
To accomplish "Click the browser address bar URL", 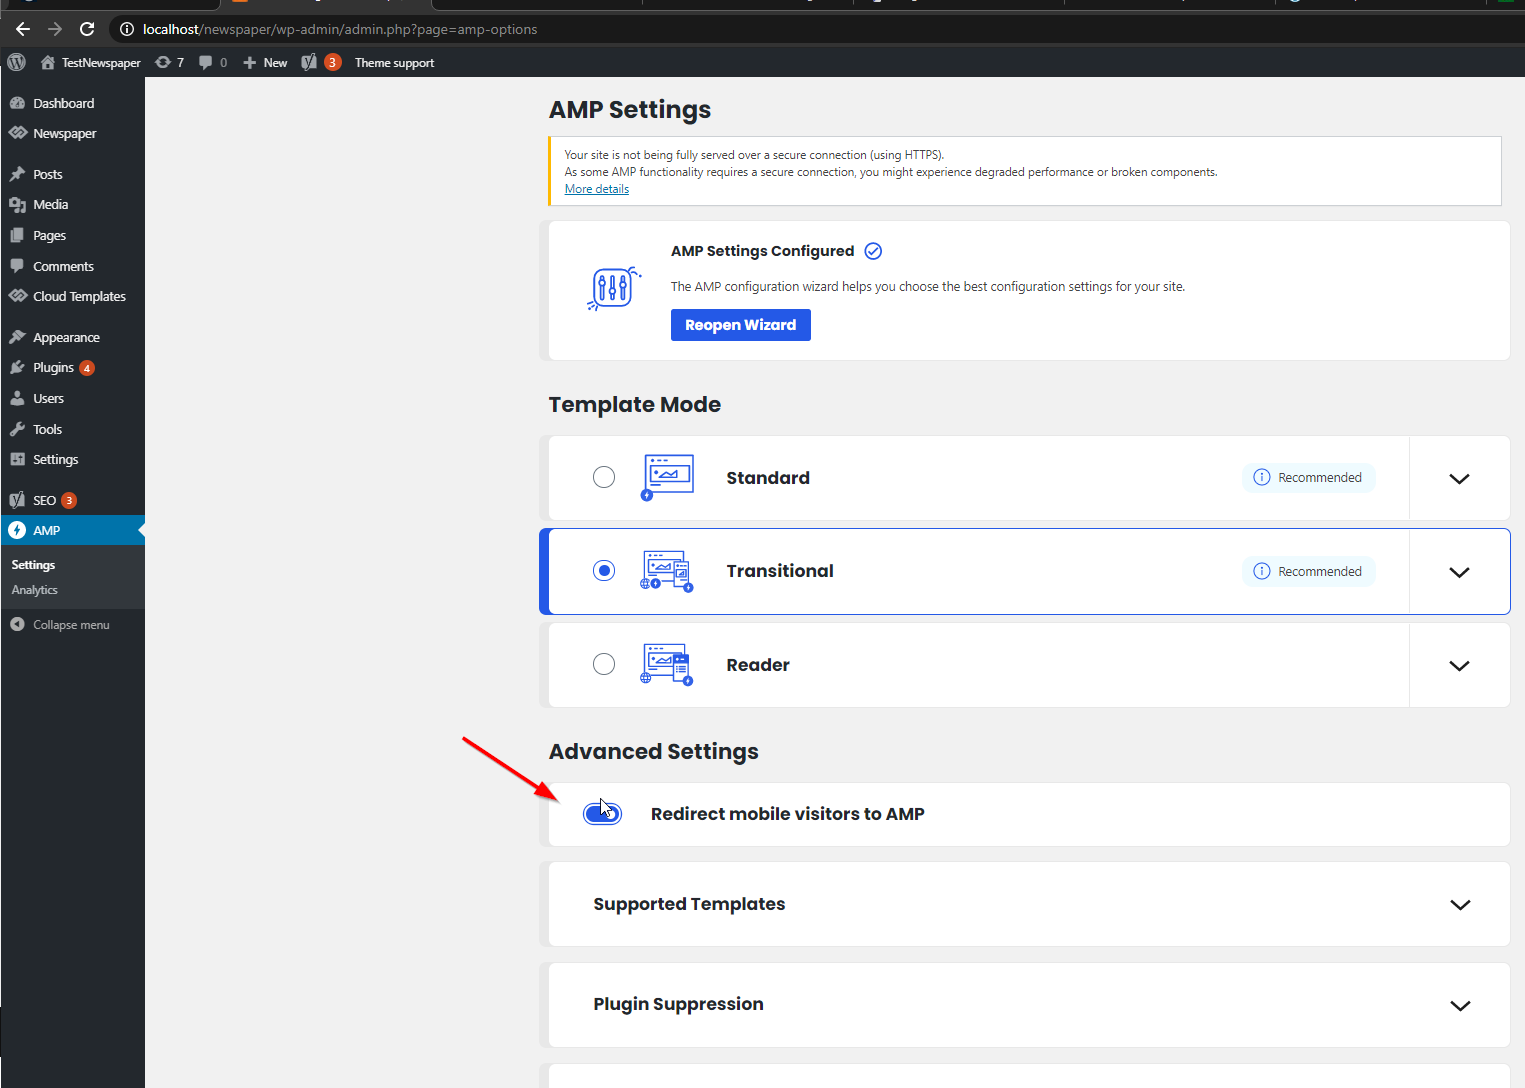I will (340, 29).
